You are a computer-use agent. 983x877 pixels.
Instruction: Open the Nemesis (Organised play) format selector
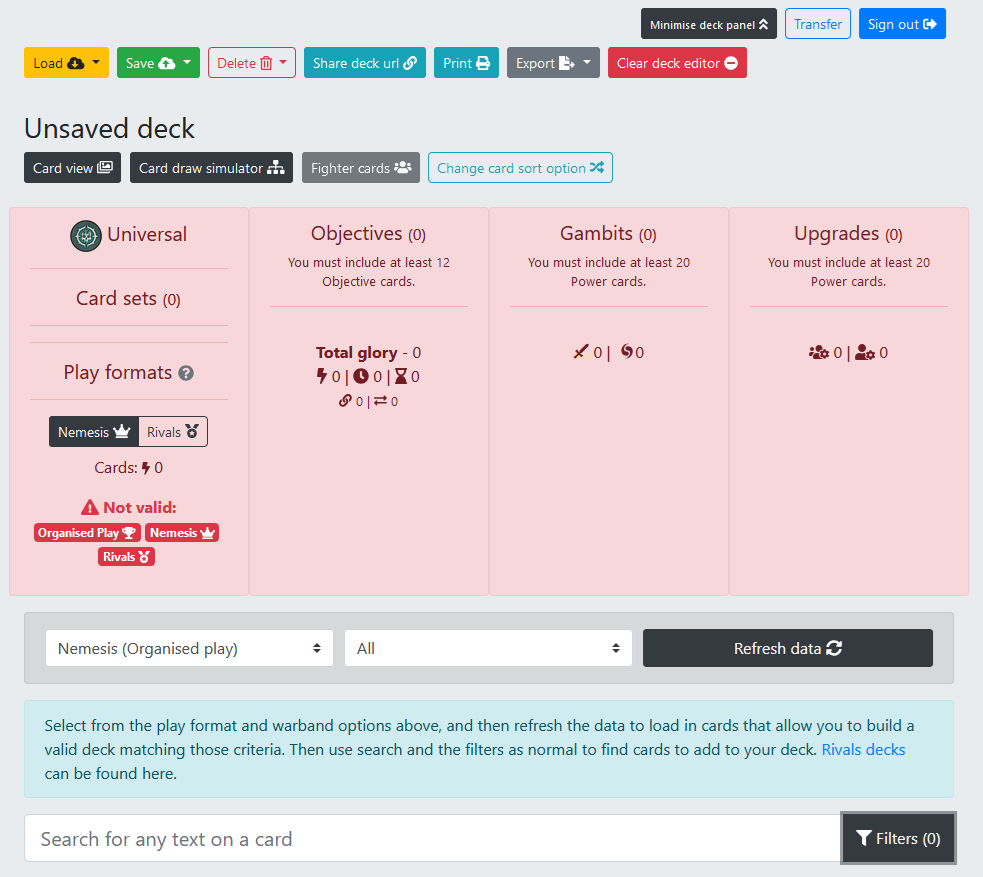(x=189, y=648)
